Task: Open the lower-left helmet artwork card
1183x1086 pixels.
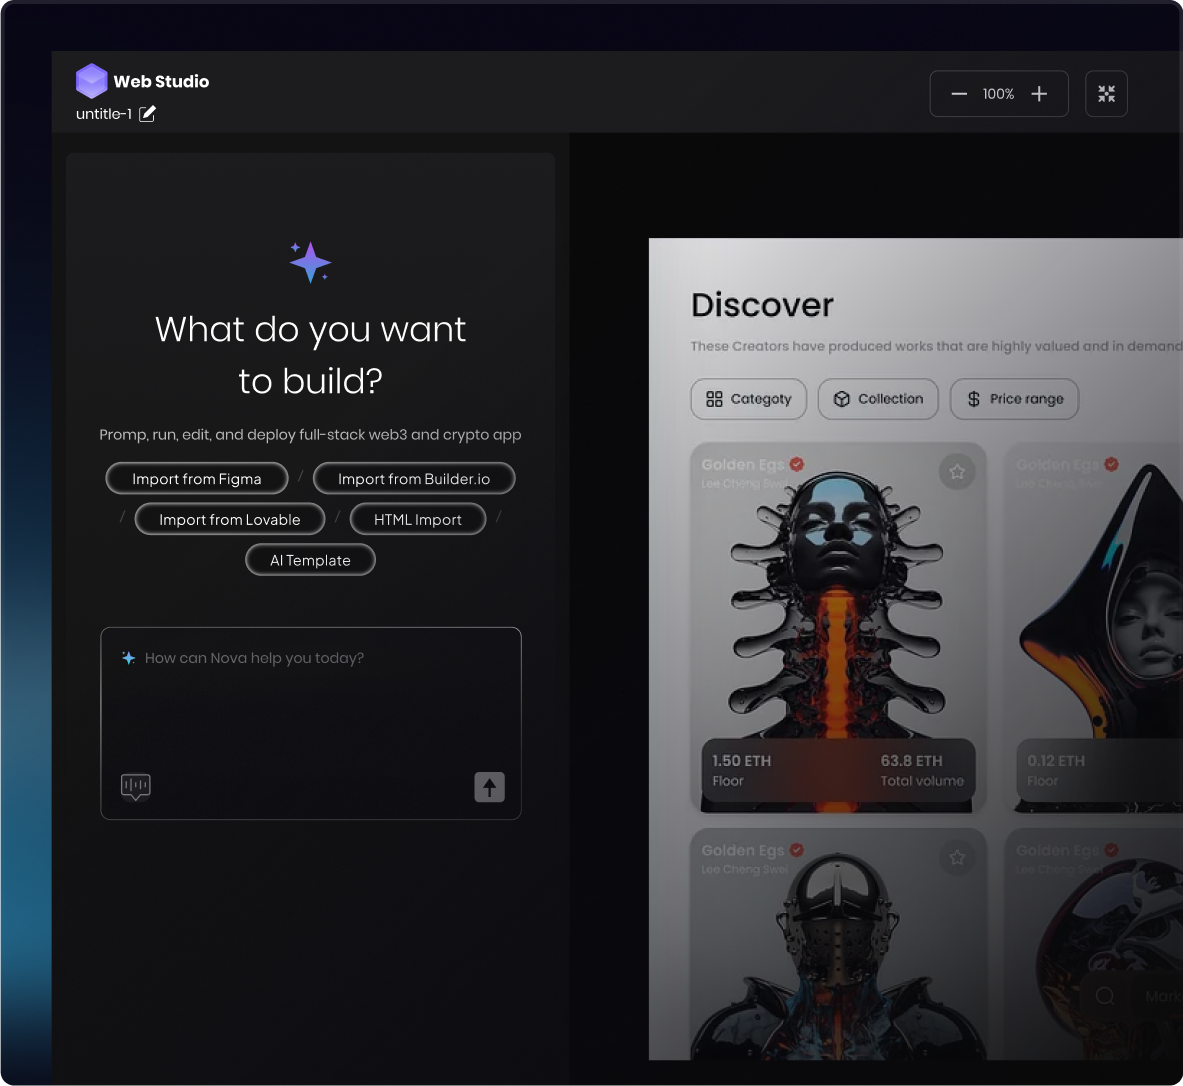Action: [x=838, y=943]
